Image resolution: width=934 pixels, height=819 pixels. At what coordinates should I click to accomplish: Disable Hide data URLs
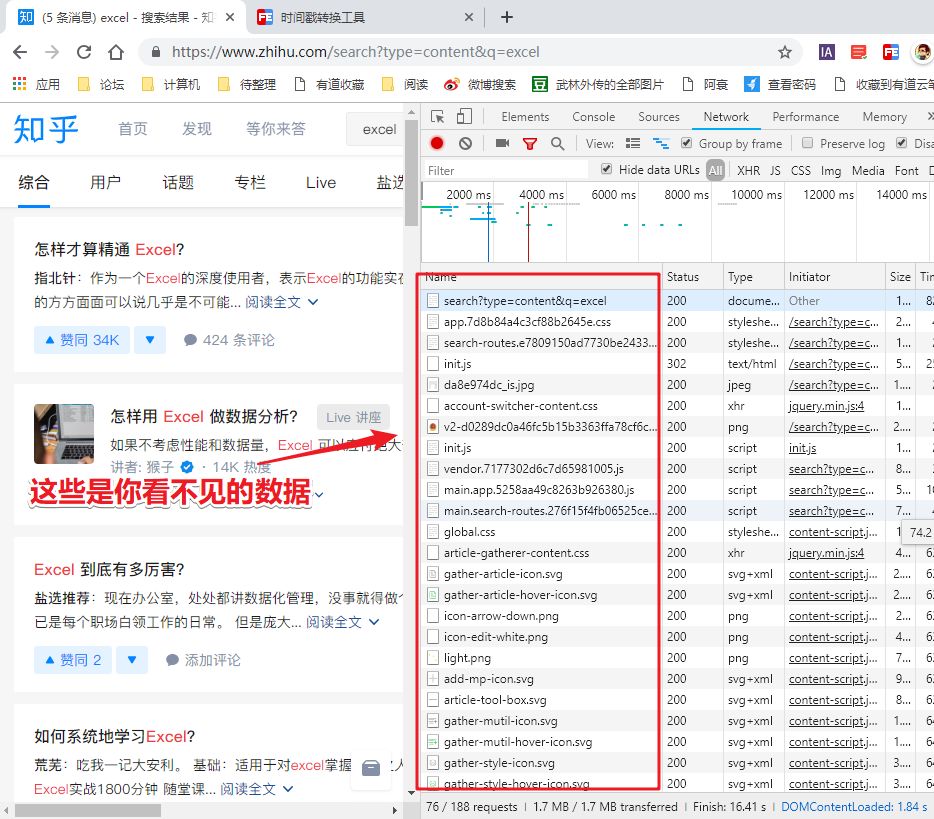pos(606,169)
